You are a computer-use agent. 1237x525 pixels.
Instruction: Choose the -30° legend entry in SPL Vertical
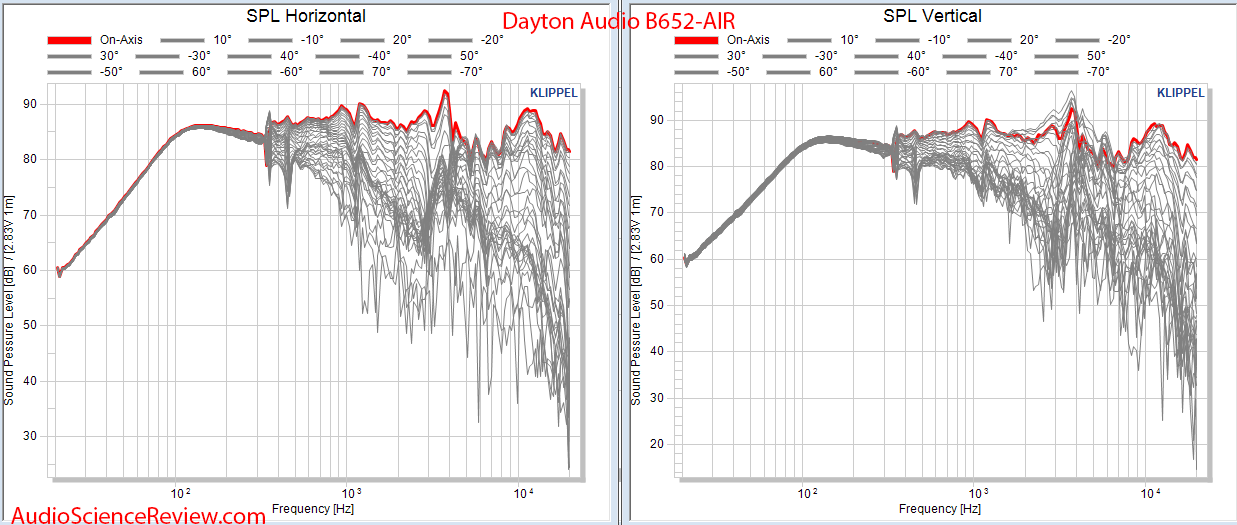[799, 56]
